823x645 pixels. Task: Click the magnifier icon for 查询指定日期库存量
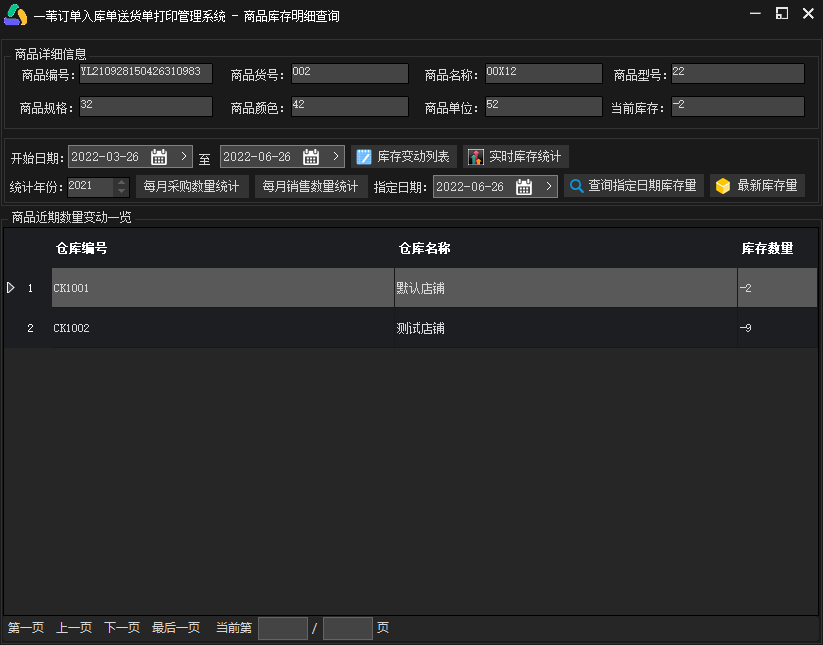[x=576, y=186]
